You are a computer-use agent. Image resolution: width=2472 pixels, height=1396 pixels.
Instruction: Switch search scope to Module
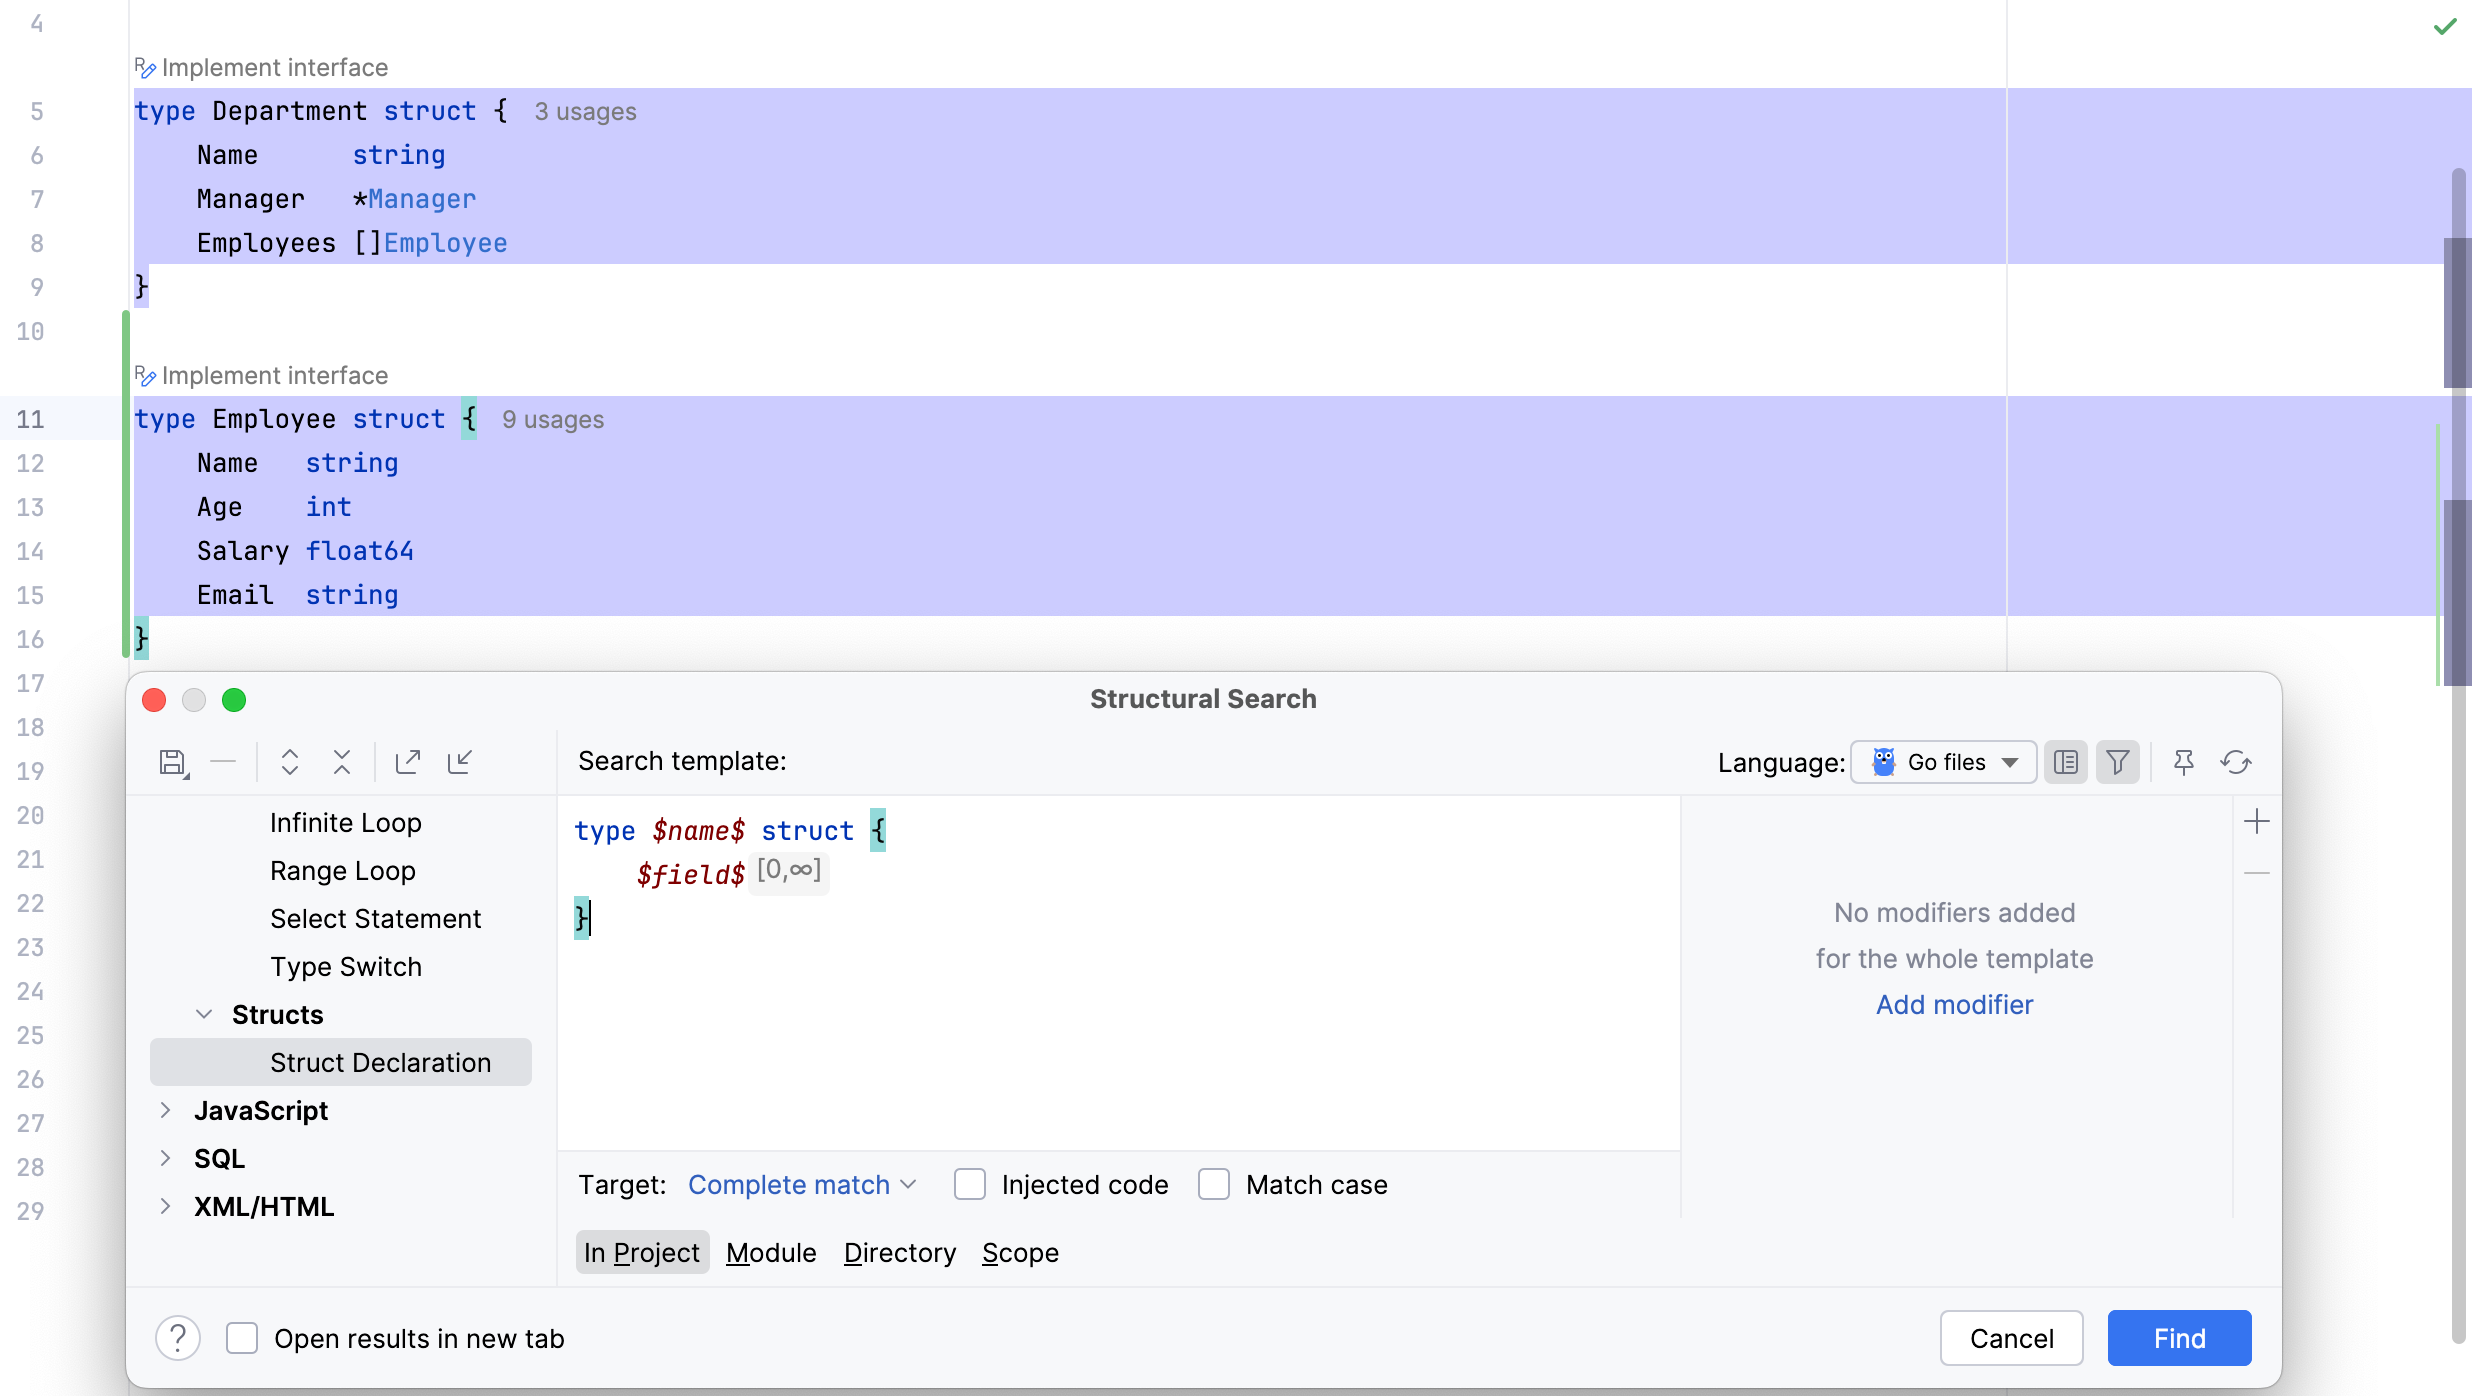coord(770,1253)
